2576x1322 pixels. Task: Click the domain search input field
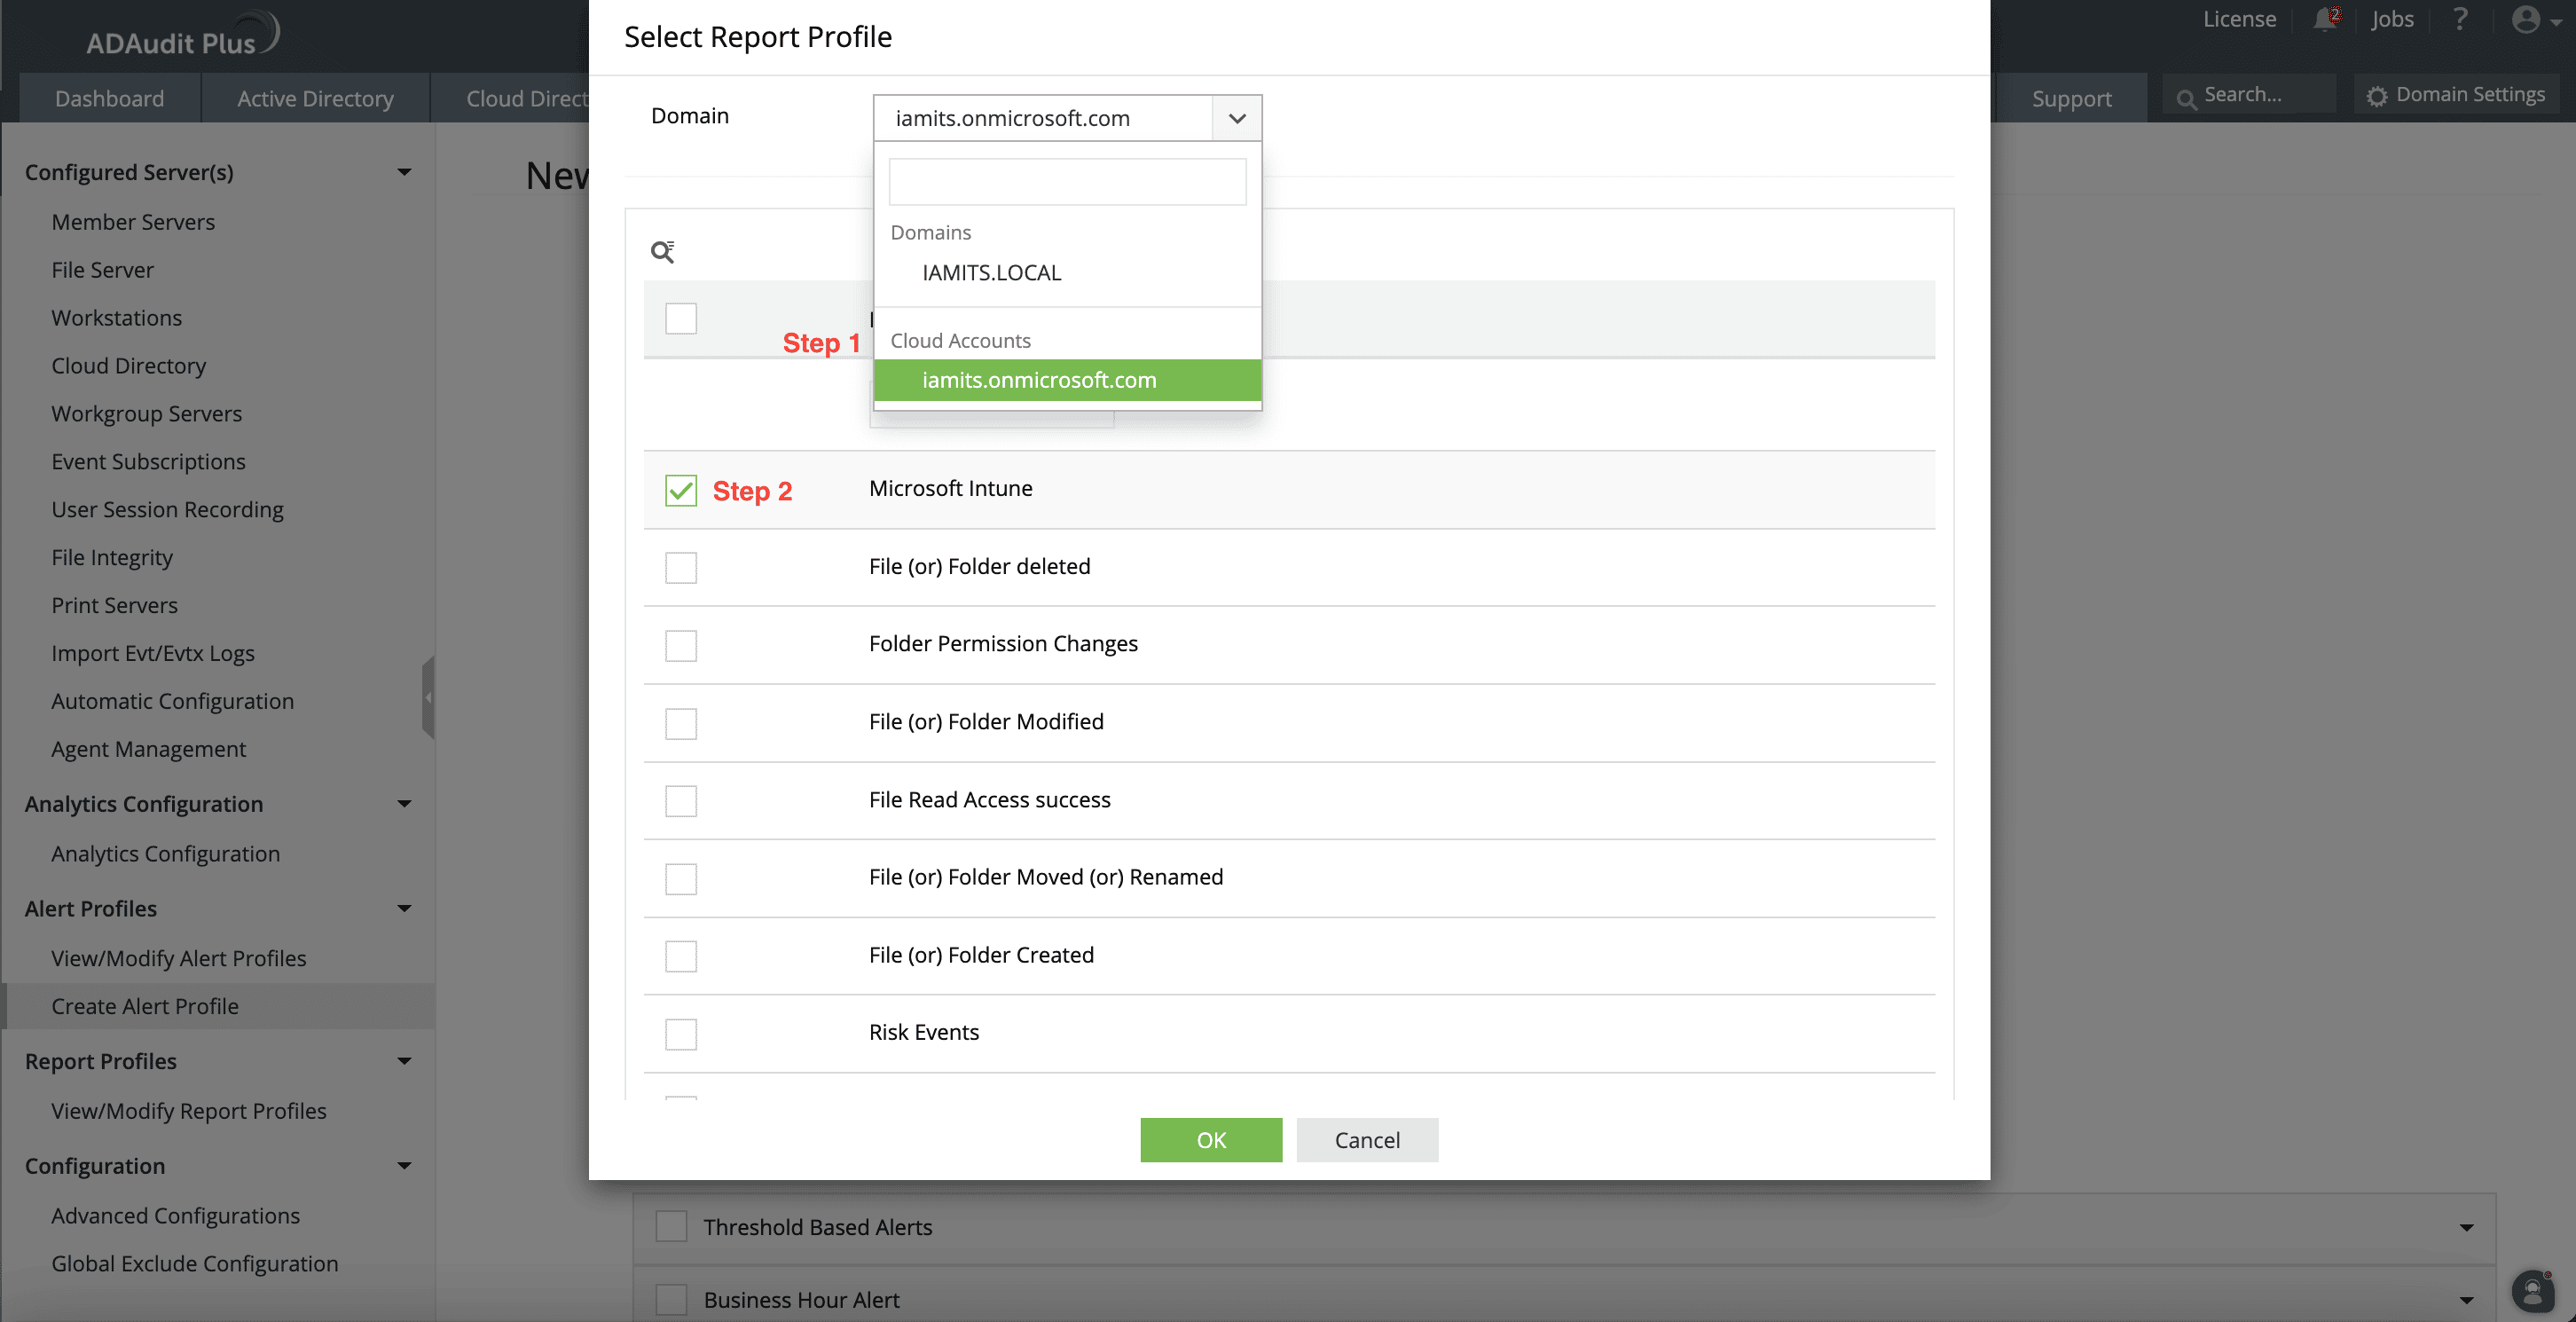pyautogui.click(x=1067, y=182)
